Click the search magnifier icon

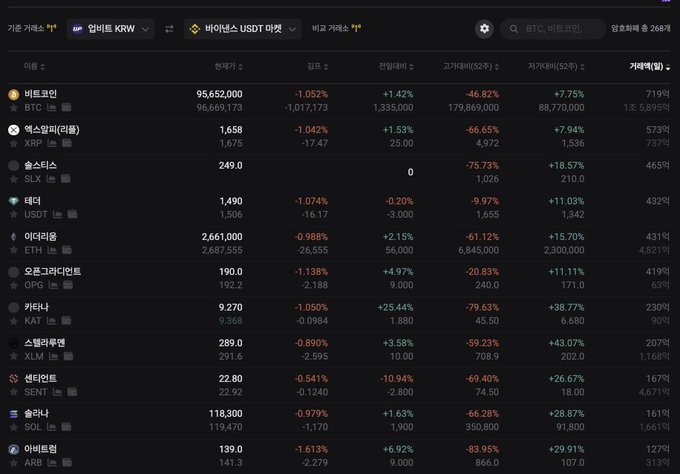514,29
